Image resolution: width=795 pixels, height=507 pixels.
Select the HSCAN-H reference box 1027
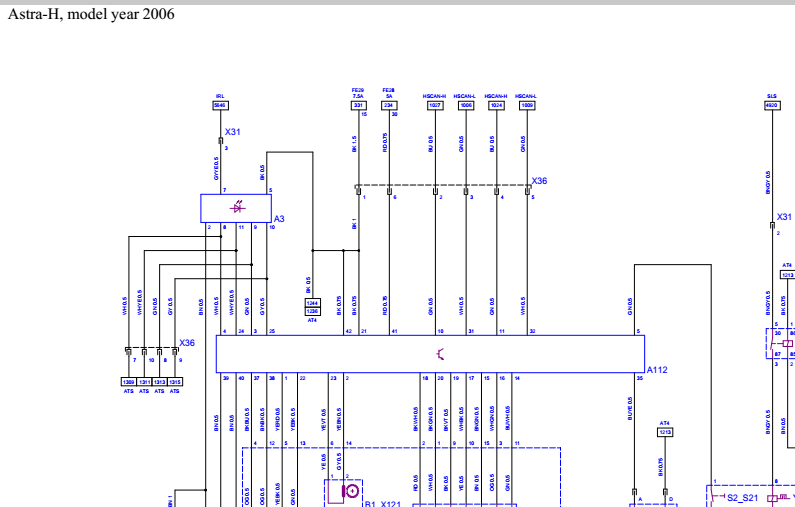[435, 105]
